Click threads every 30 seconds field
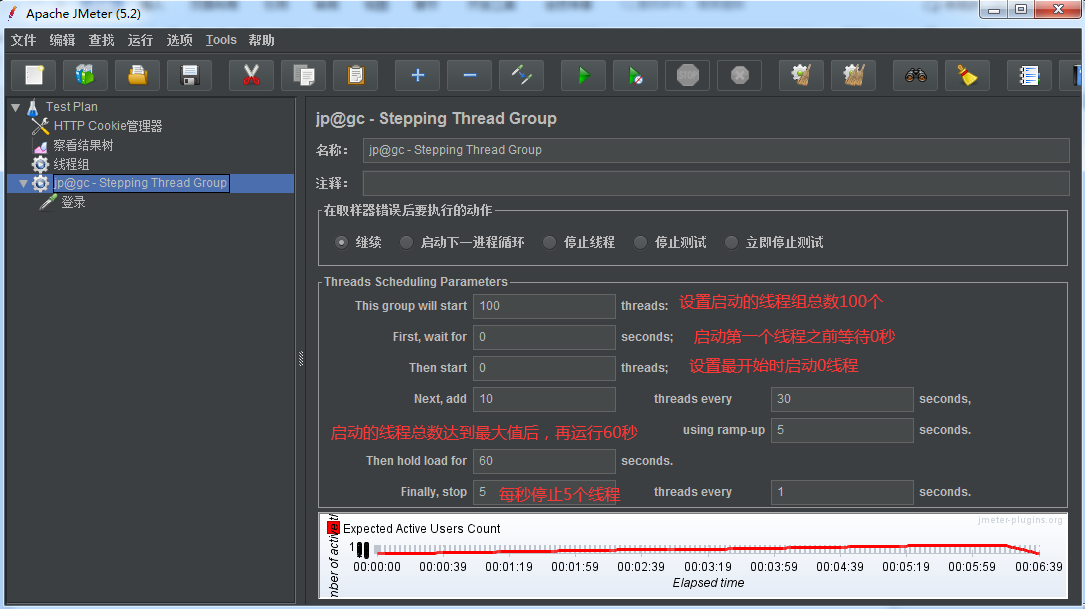The image size is (1085, 609). tap(842, 399)
